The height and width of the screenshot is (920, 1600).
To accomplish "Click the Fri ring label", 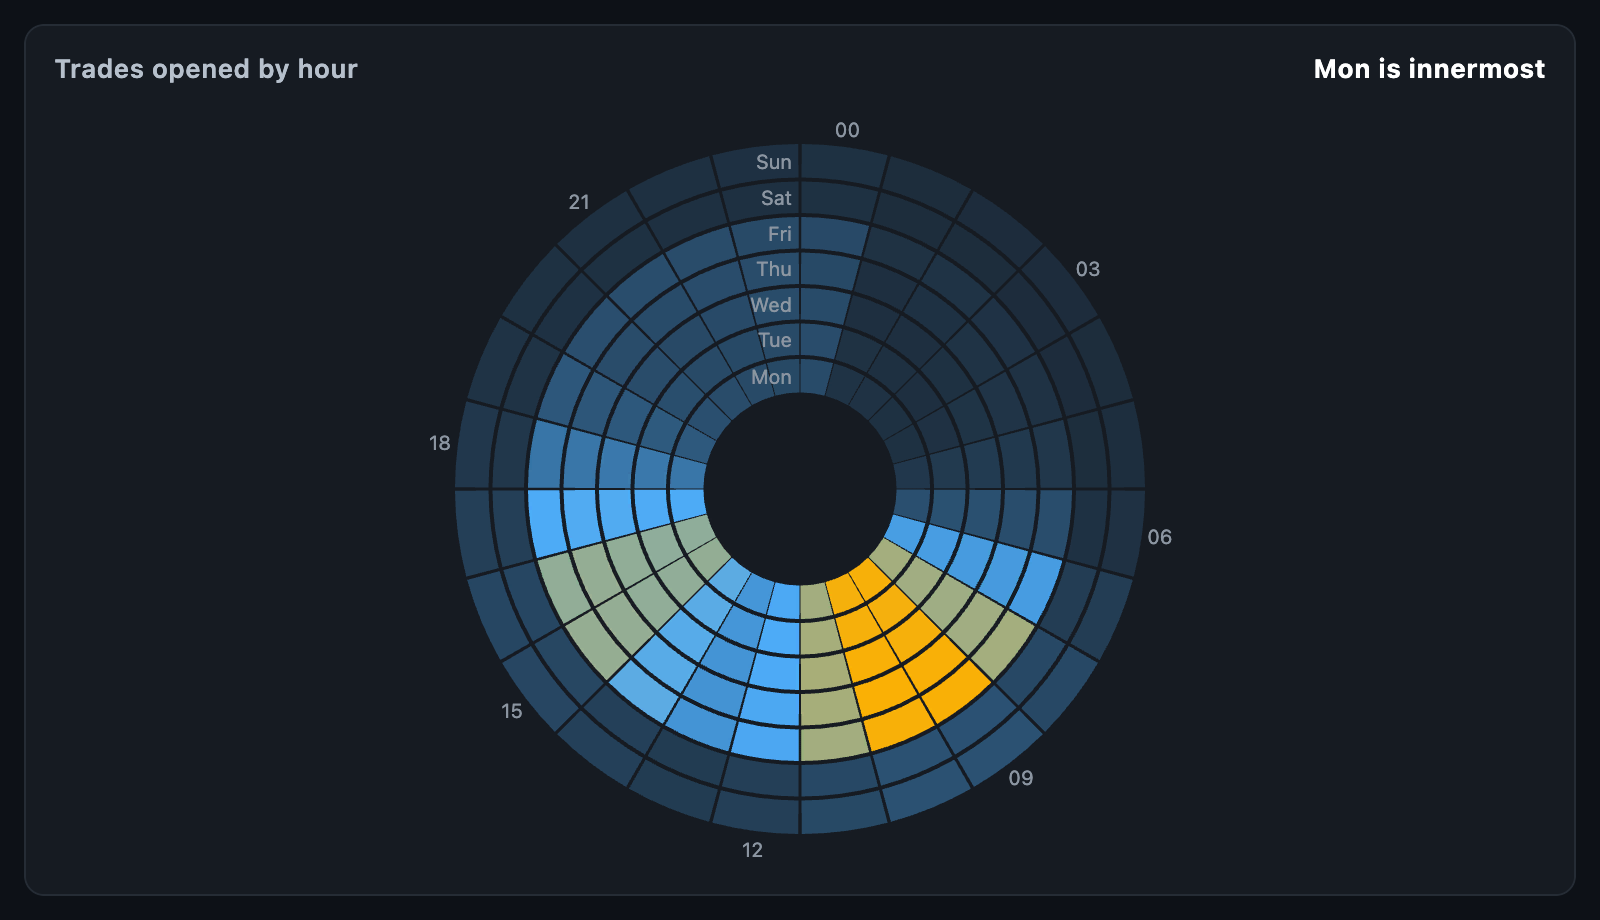I will coord(780,234).
